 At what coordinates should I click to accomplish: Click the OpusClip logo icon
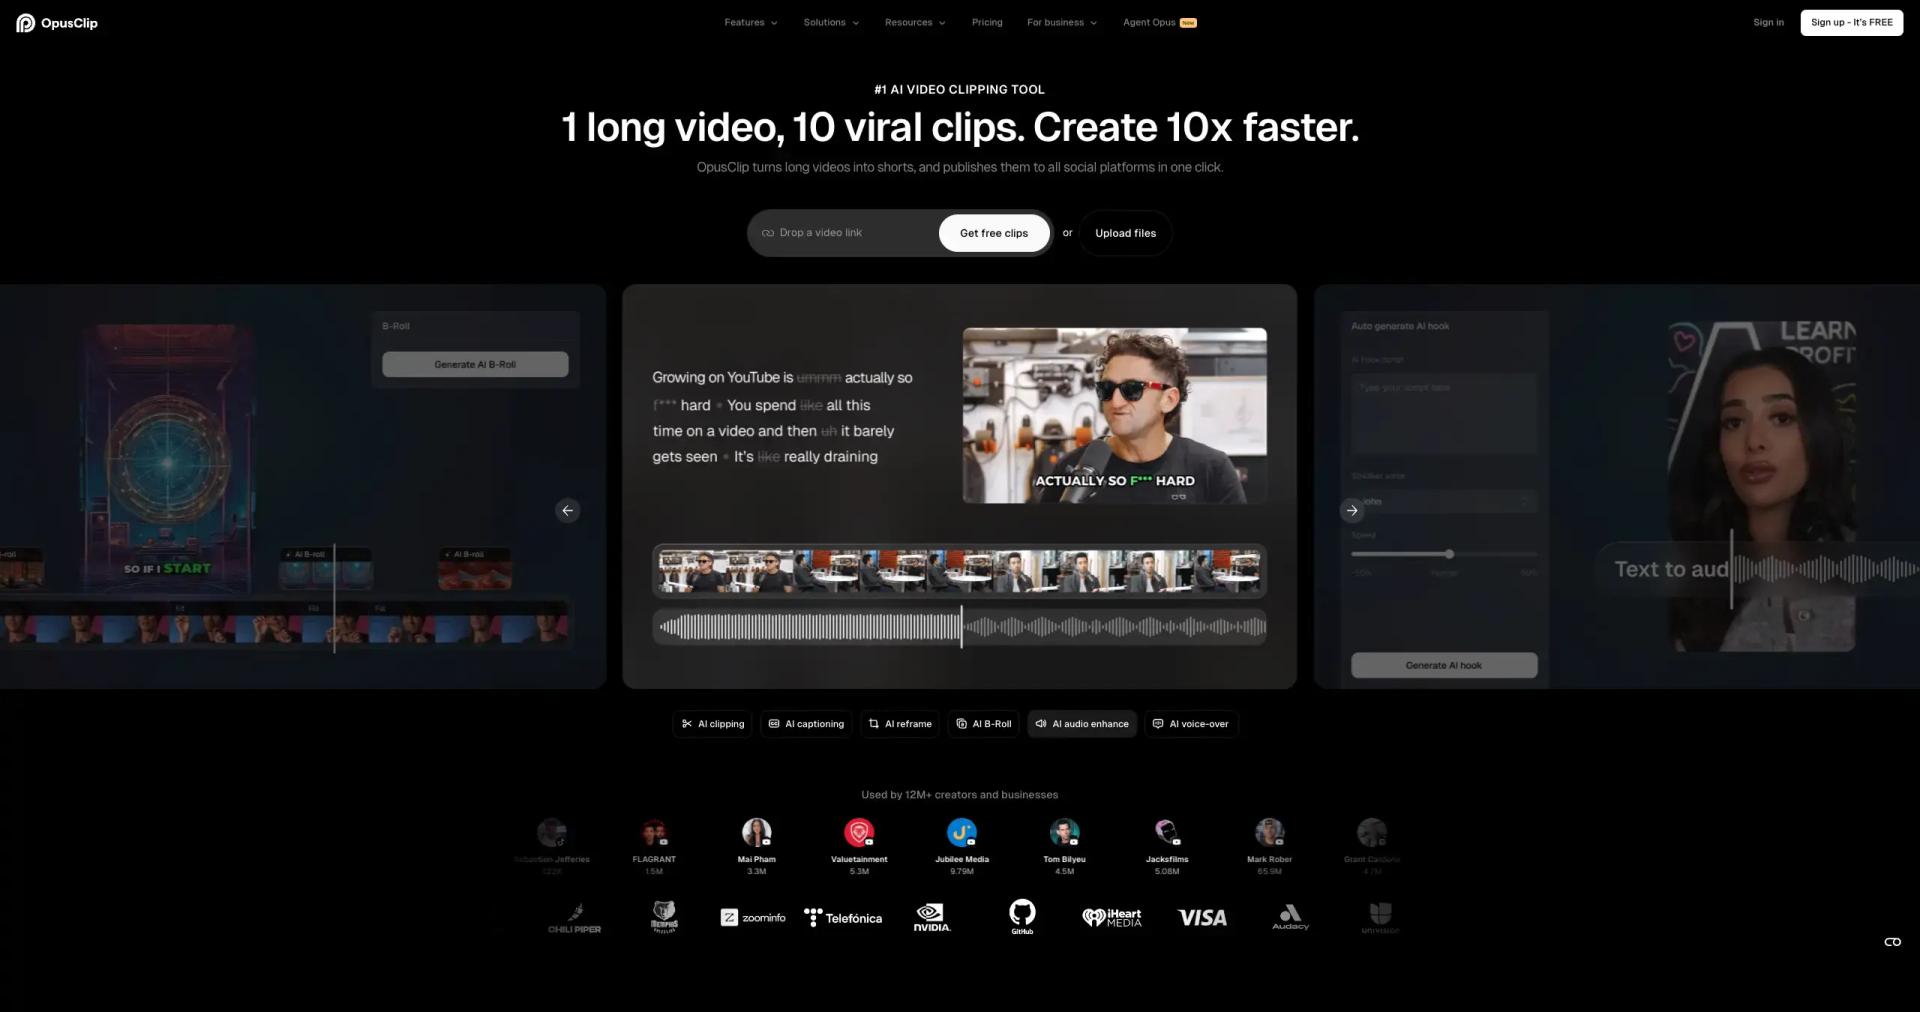(x=25, y=22)
